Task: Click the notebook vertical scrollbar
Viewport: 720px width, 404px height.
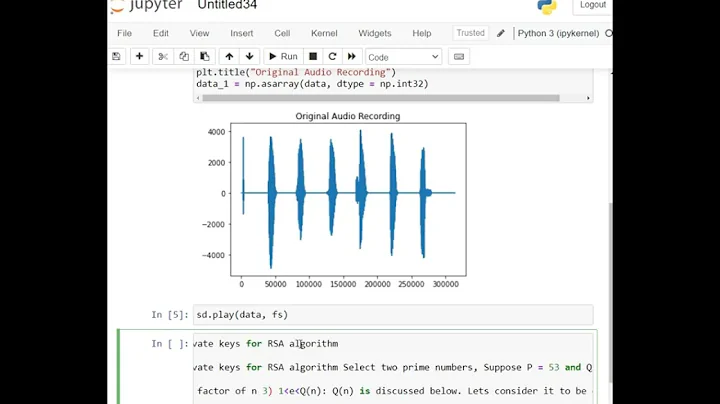Action: (610, 292)
